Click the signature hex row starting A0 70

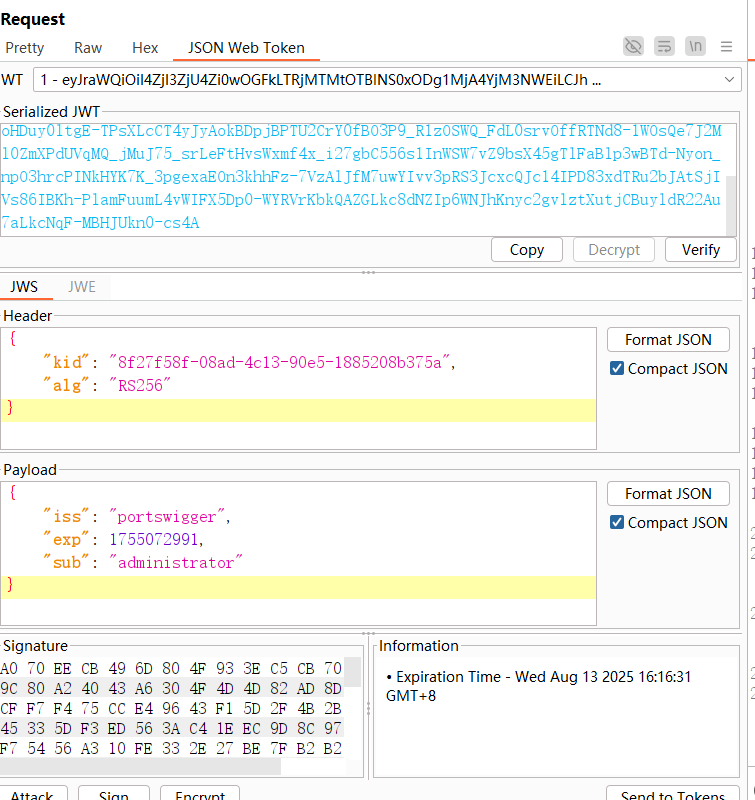pyautogui.click(x=171, y=668)
